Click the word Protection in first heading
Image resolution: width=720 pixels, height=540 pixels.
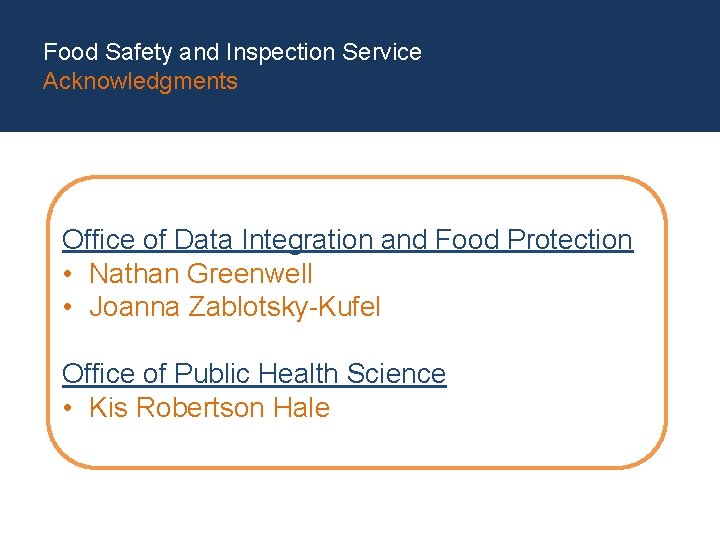pos(570,240)
